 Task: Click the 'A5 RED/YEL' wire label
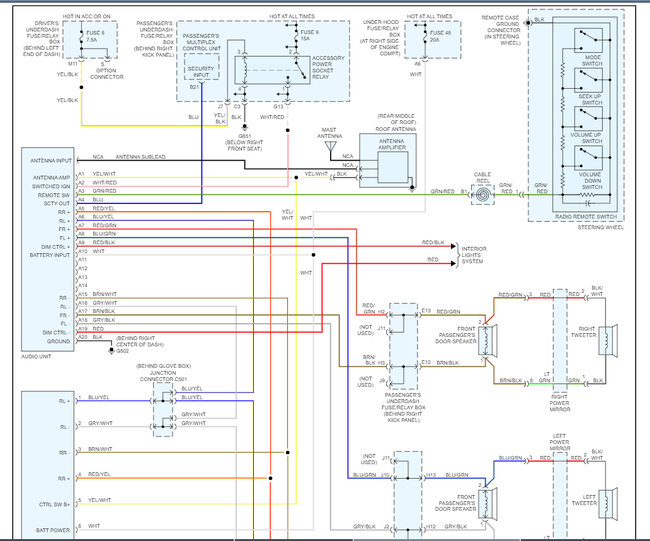coord(97,208)
